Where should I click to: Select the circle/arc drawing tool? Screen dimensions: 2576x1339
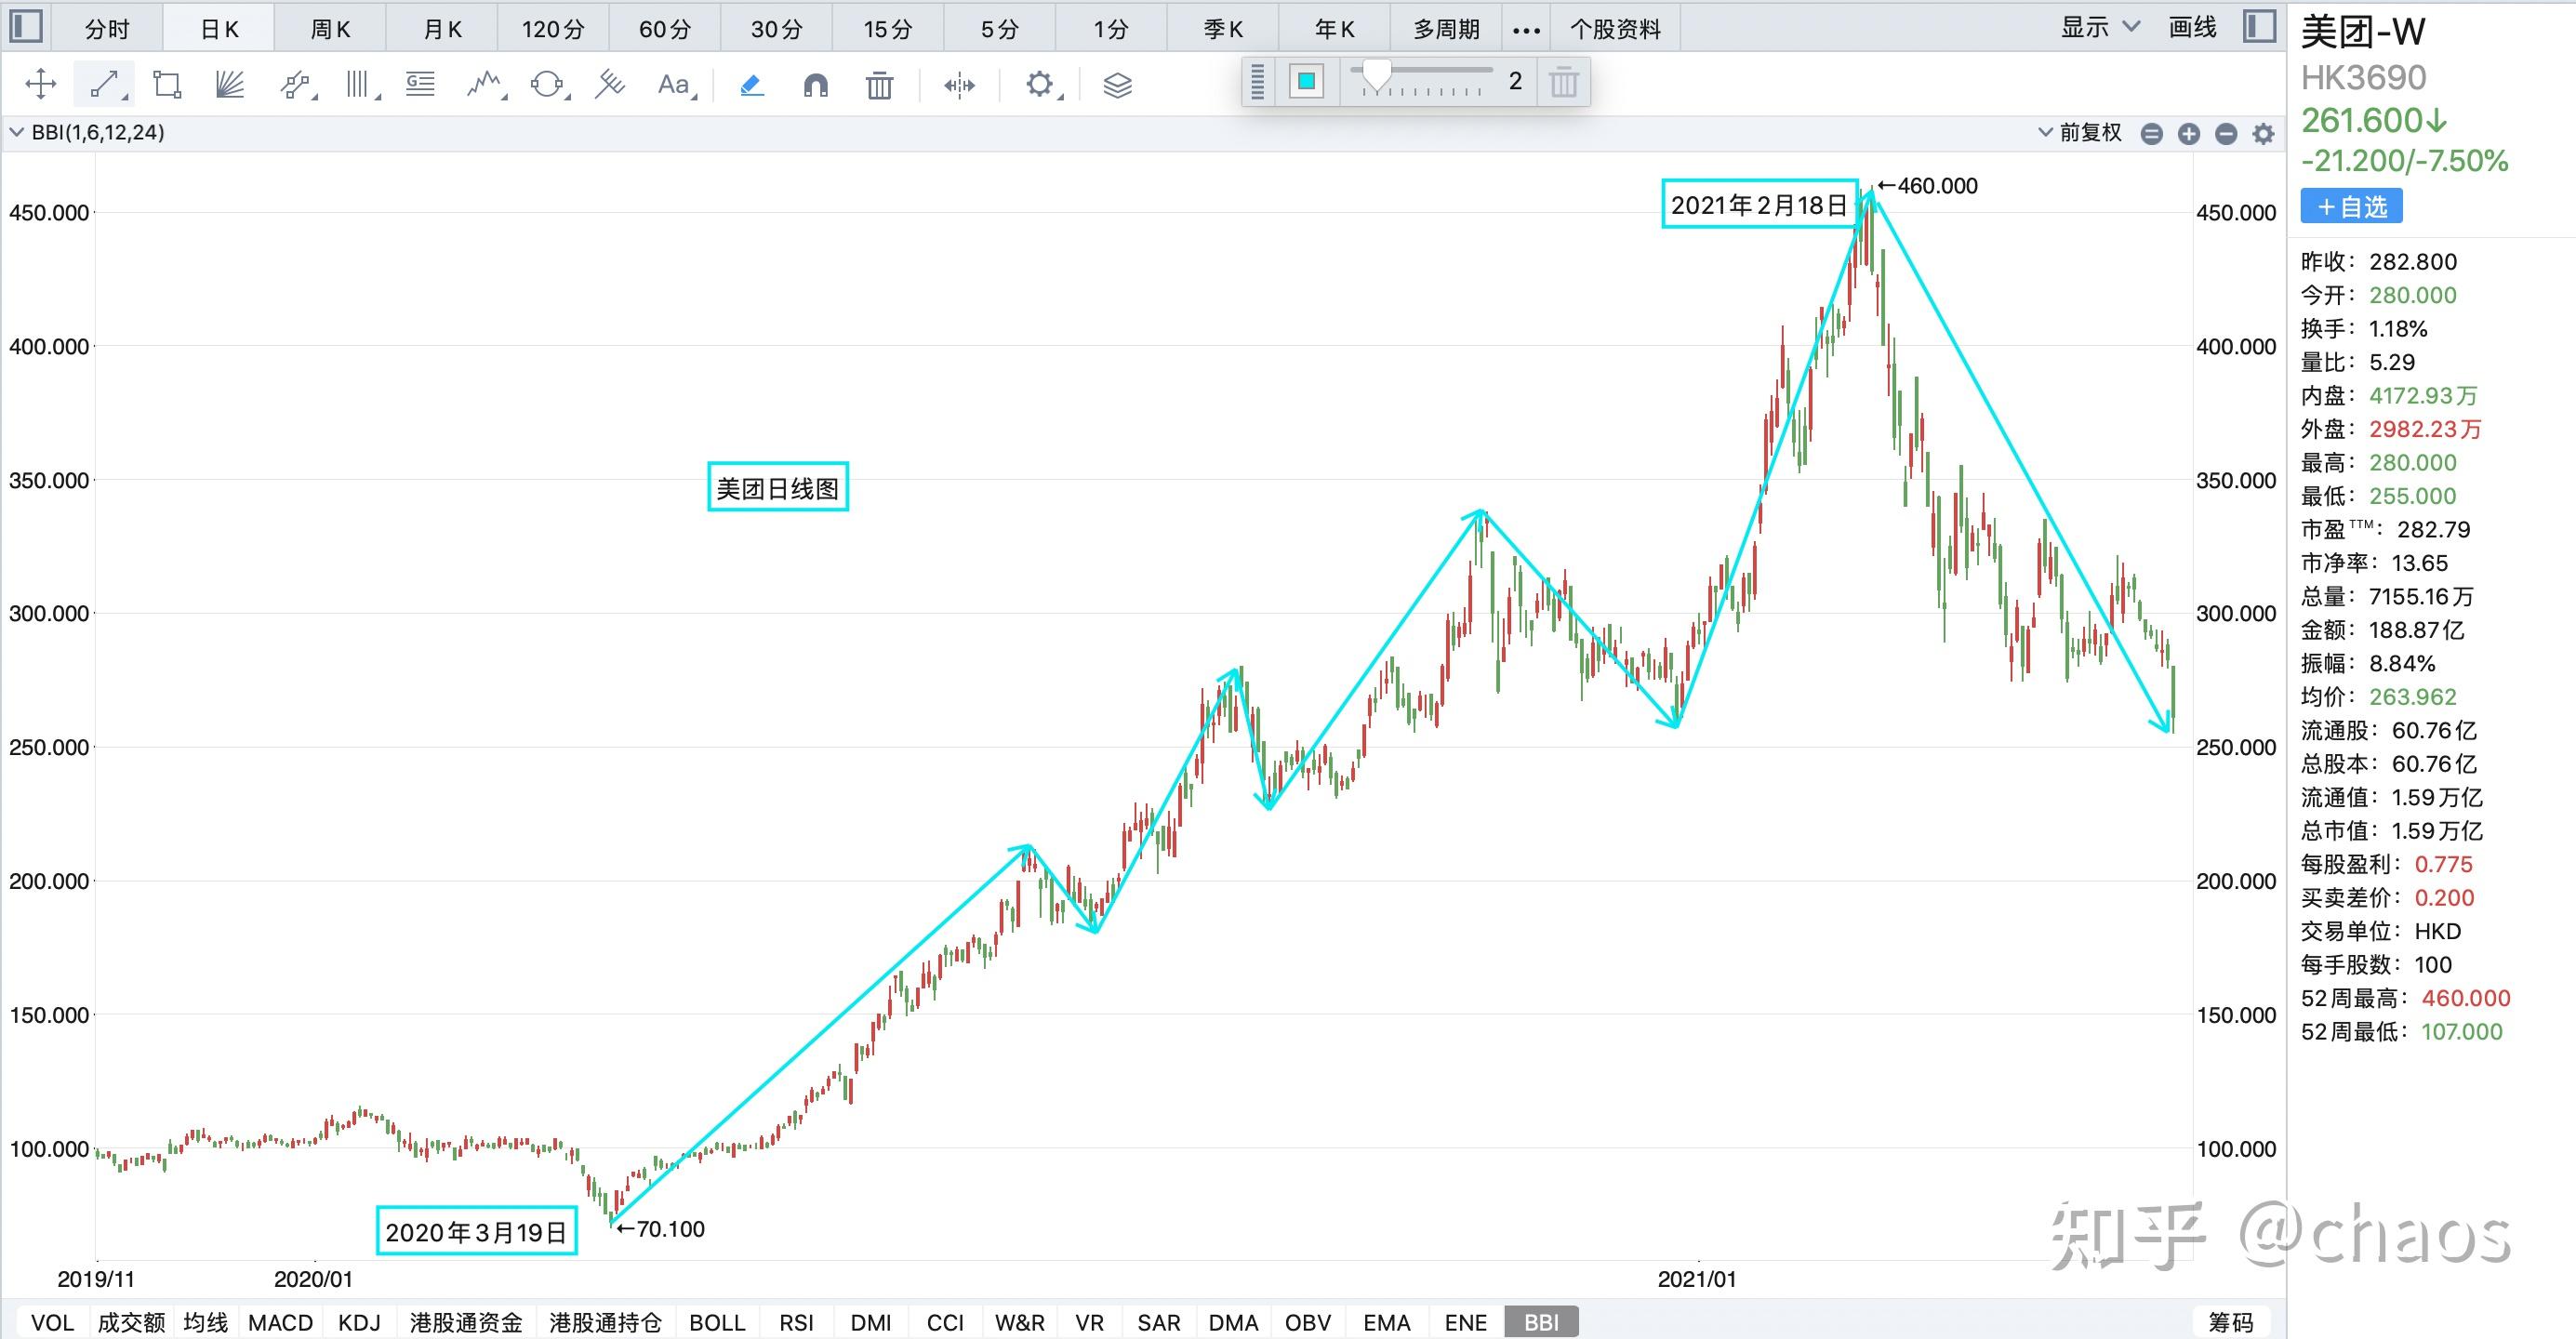[x=548, y=84]
